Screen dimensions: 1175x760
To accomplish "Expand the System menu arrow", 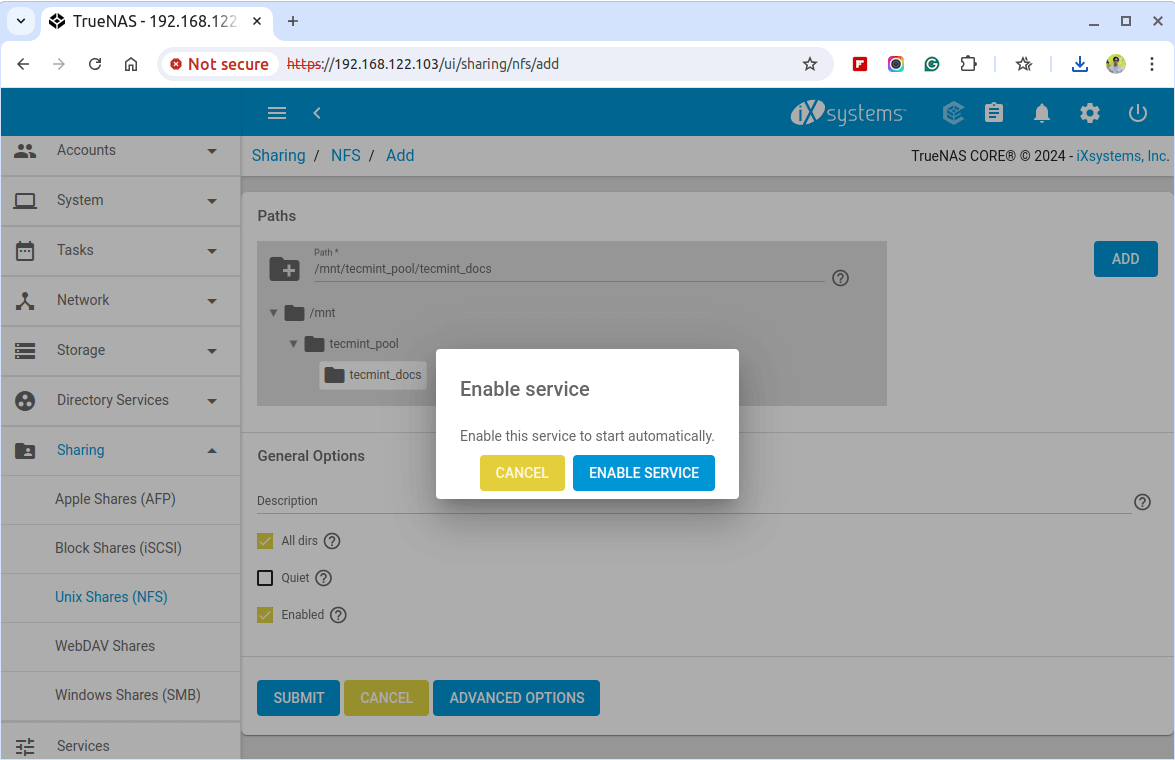I will pos(212,201).
